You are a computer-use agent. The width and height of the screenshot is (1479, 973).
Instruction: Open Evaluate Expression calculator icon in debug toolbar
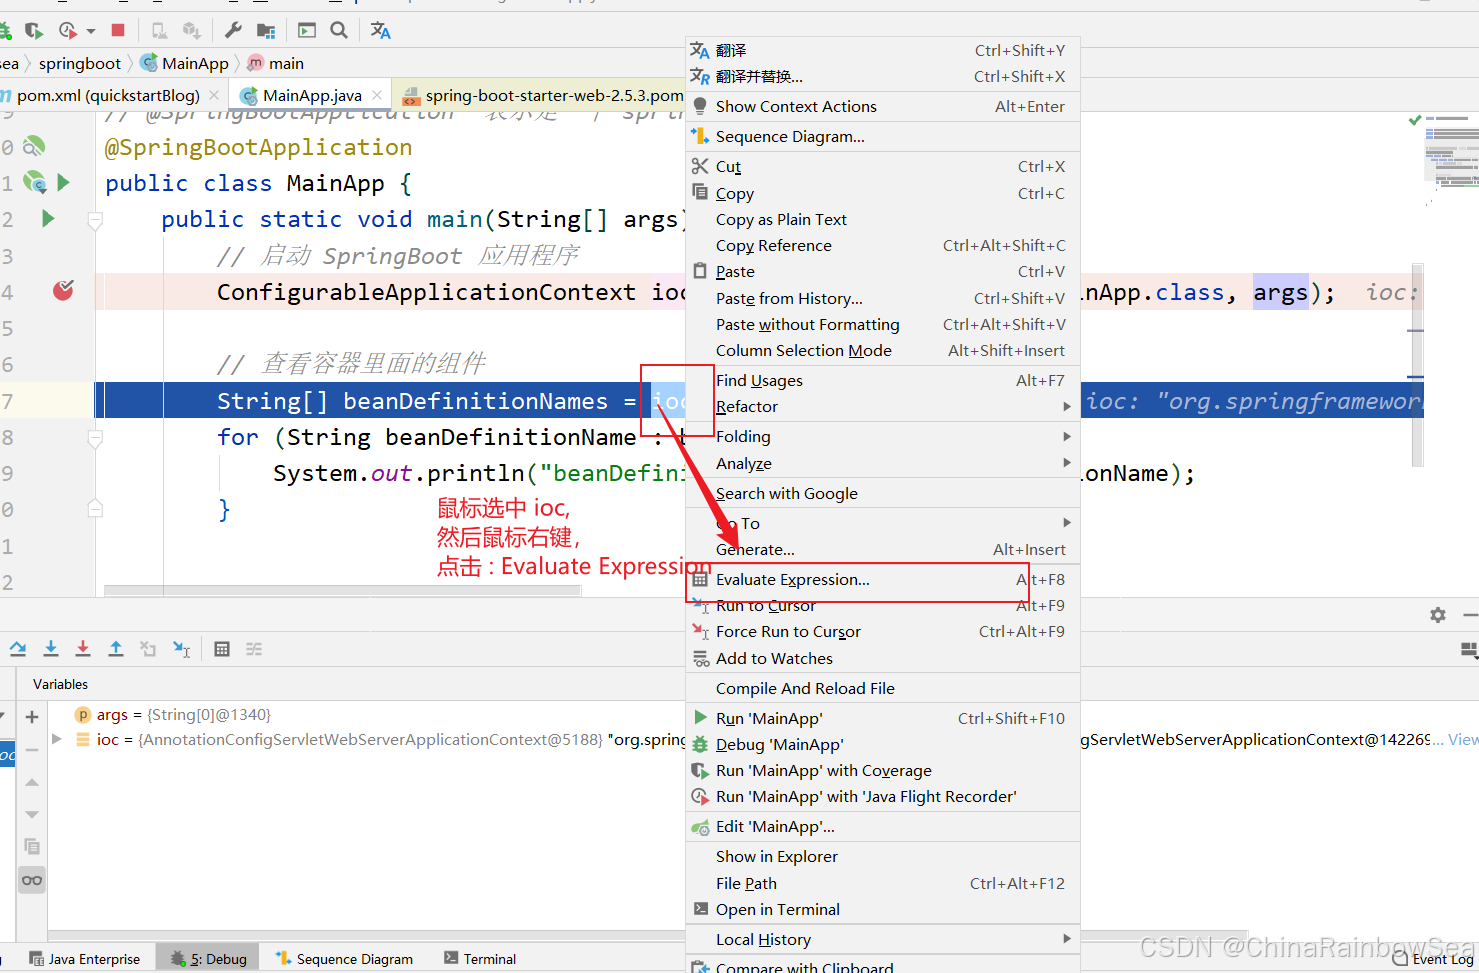[x=222, y=649]
